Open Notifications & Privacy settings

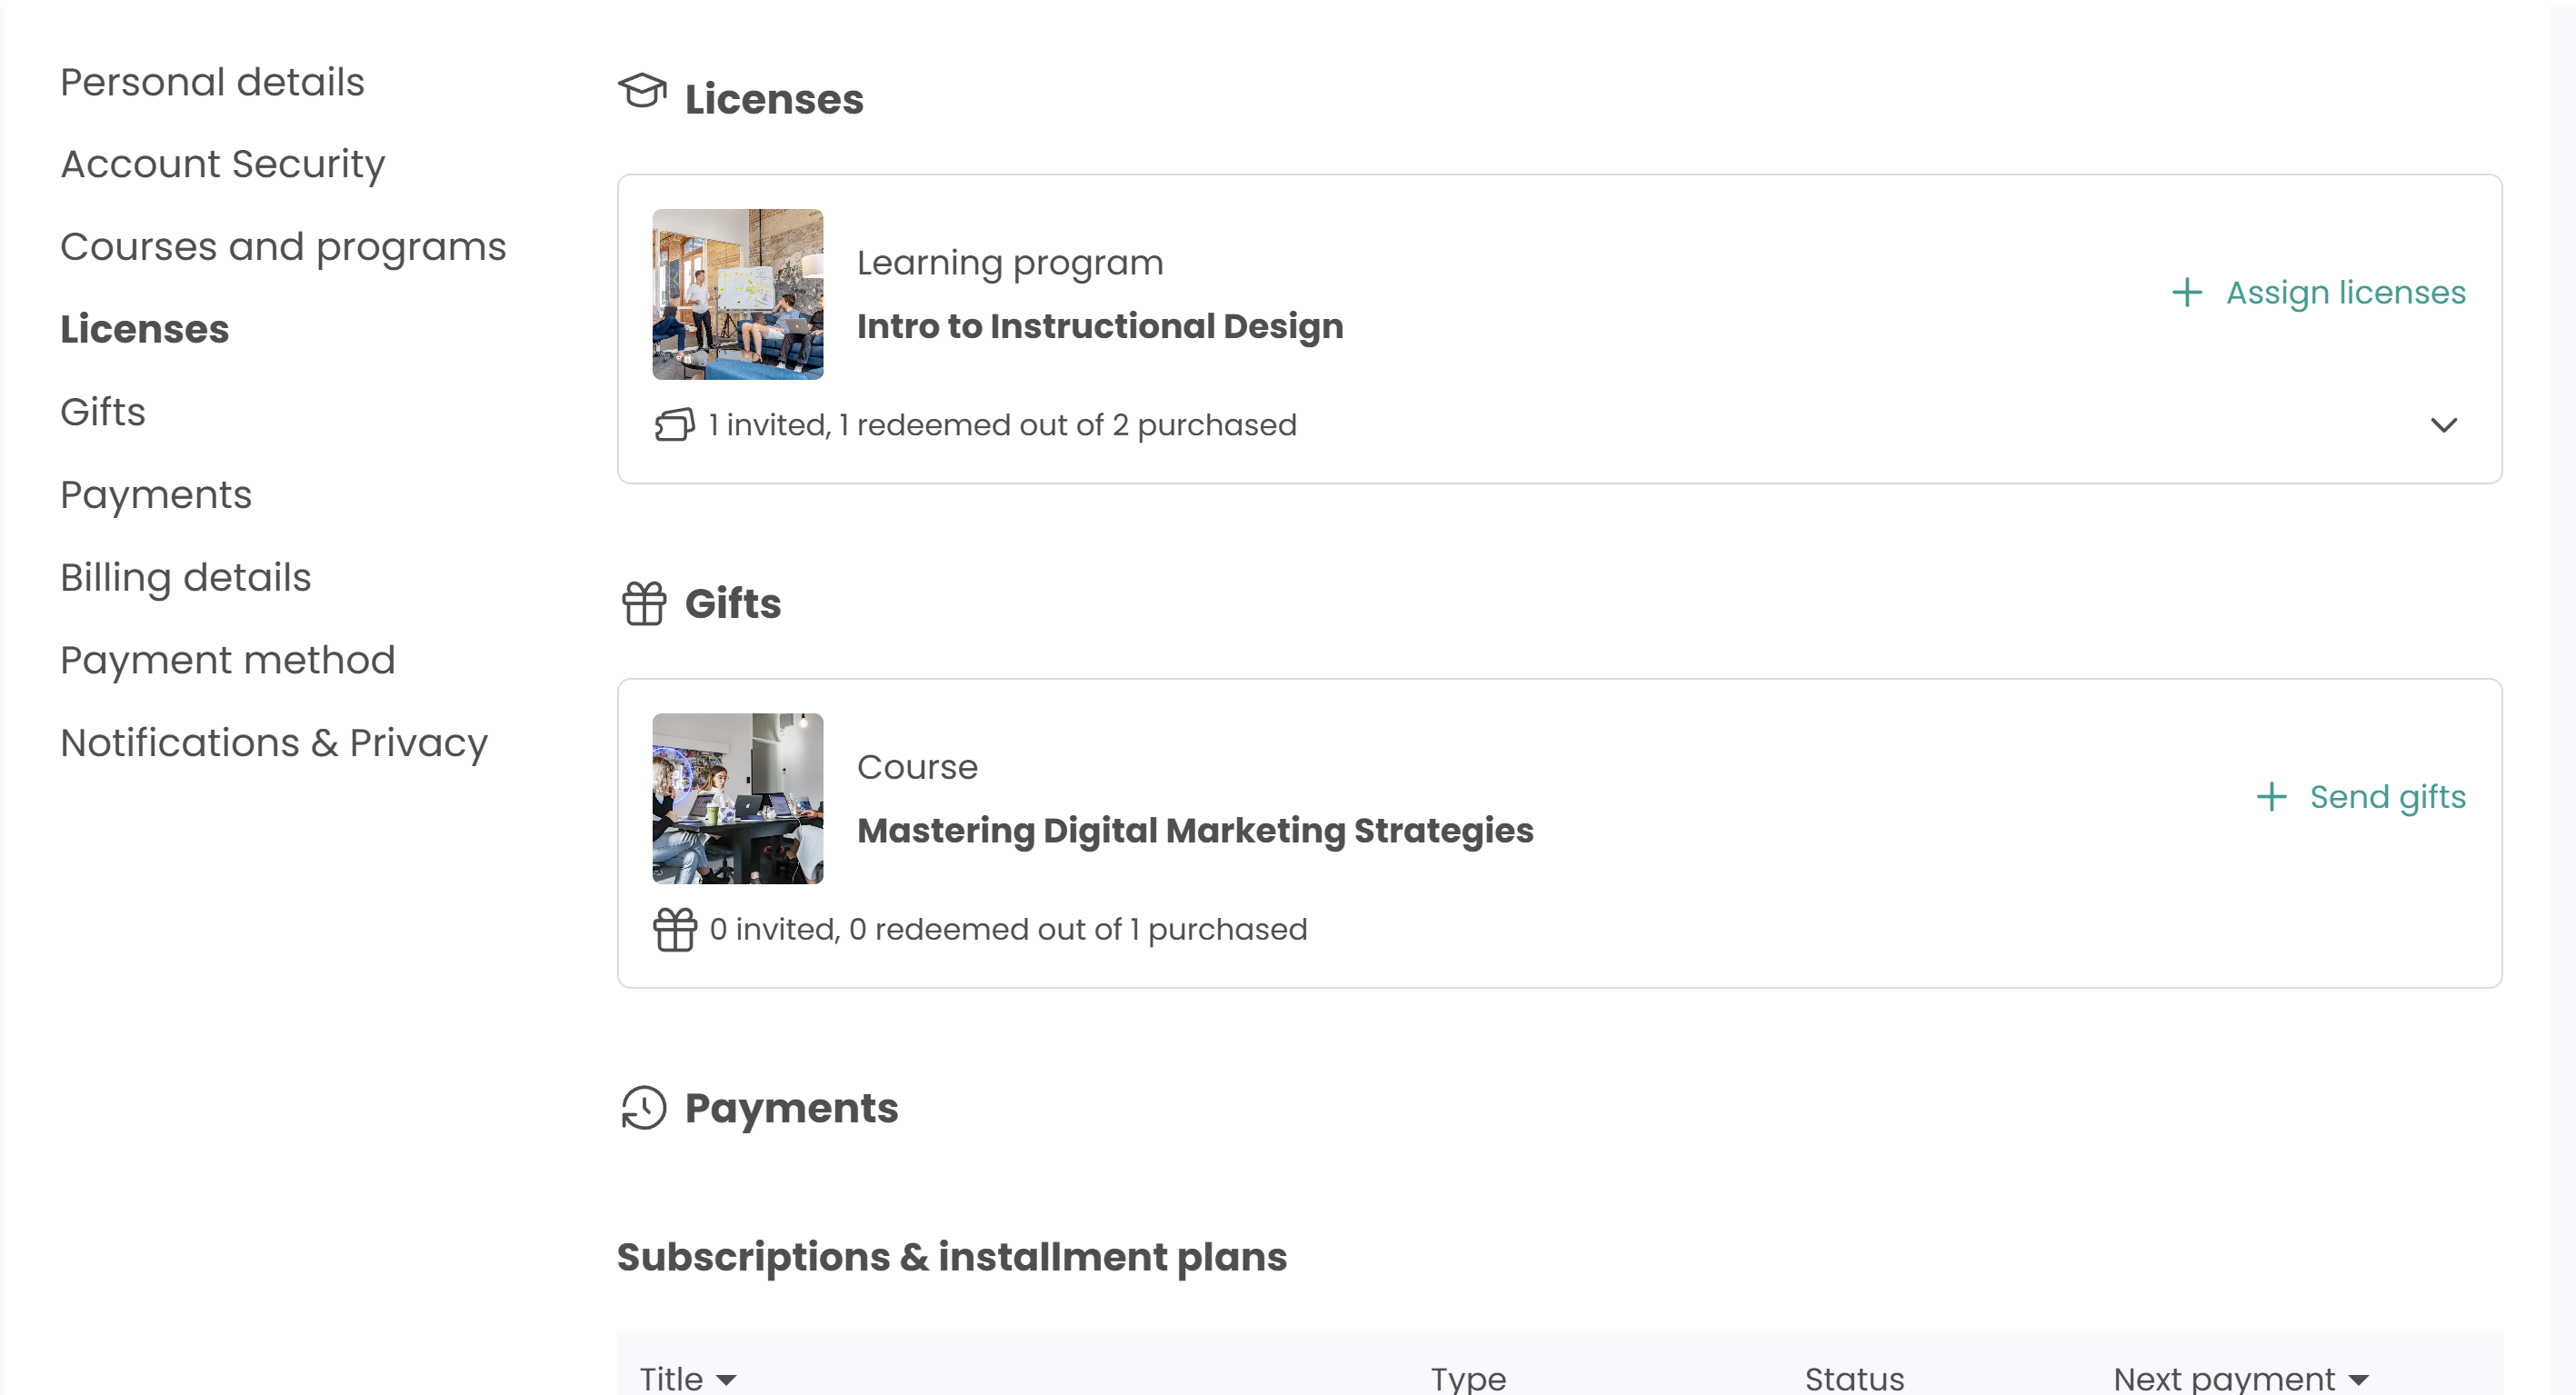(273, 743)
